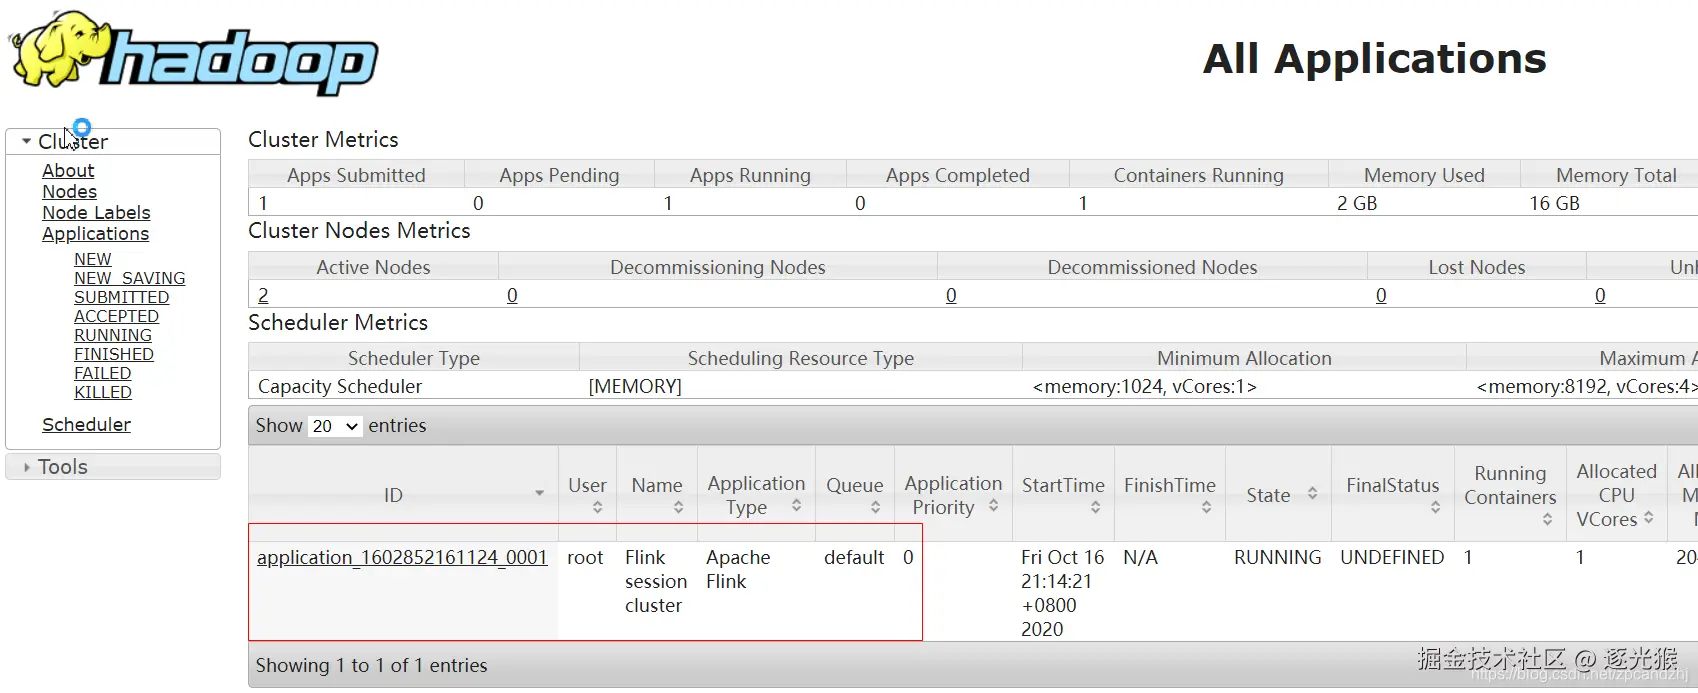Open application_1602852161124_0001 details
This screenshot has width=1698, height=693.
402,557
